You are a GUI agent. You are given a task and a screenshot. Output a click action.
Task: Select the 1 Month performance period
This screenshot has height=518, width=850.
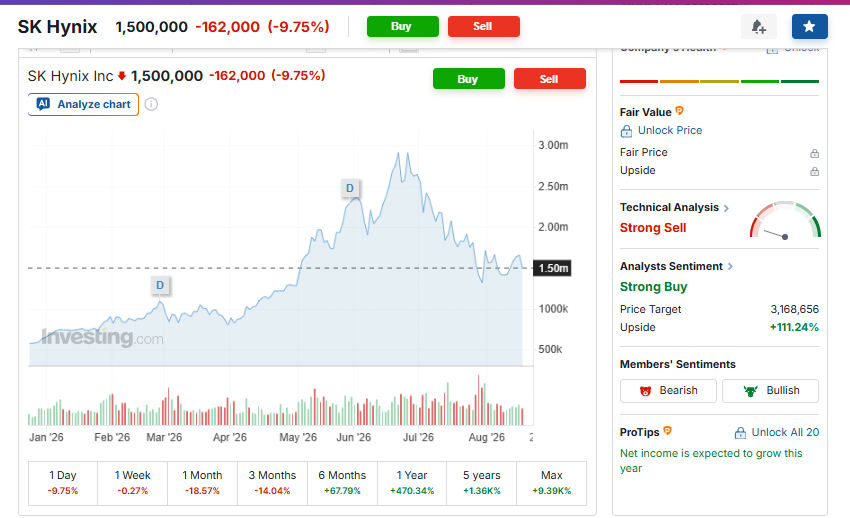202,483
